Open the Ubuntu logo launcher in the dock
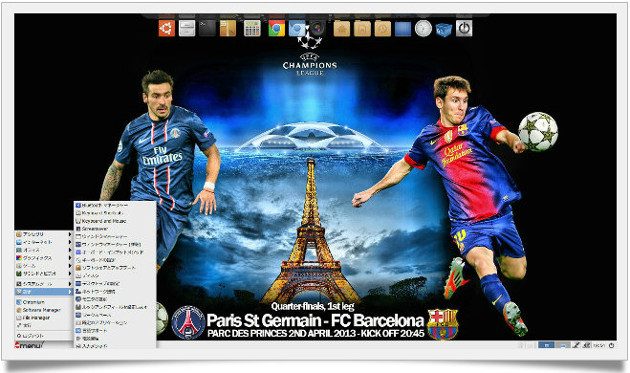This screenshot has width=630, height=373. click(167, 29)
